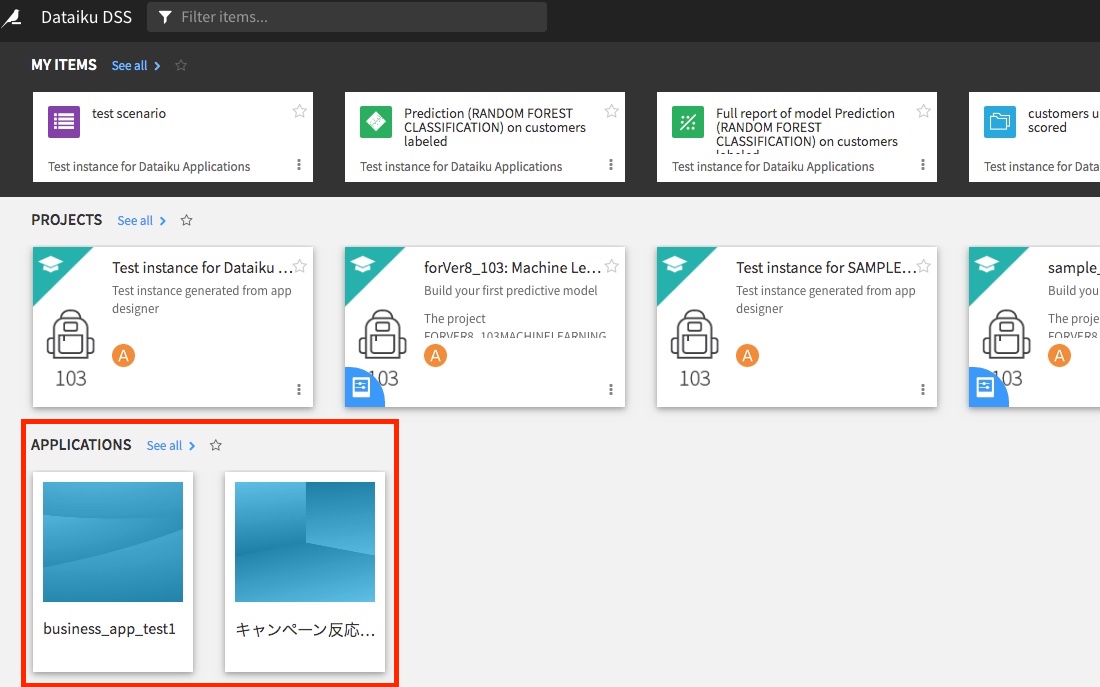
Task: Open forVer8_103: Machine Le... project title
Action: (x=512, y=267)
